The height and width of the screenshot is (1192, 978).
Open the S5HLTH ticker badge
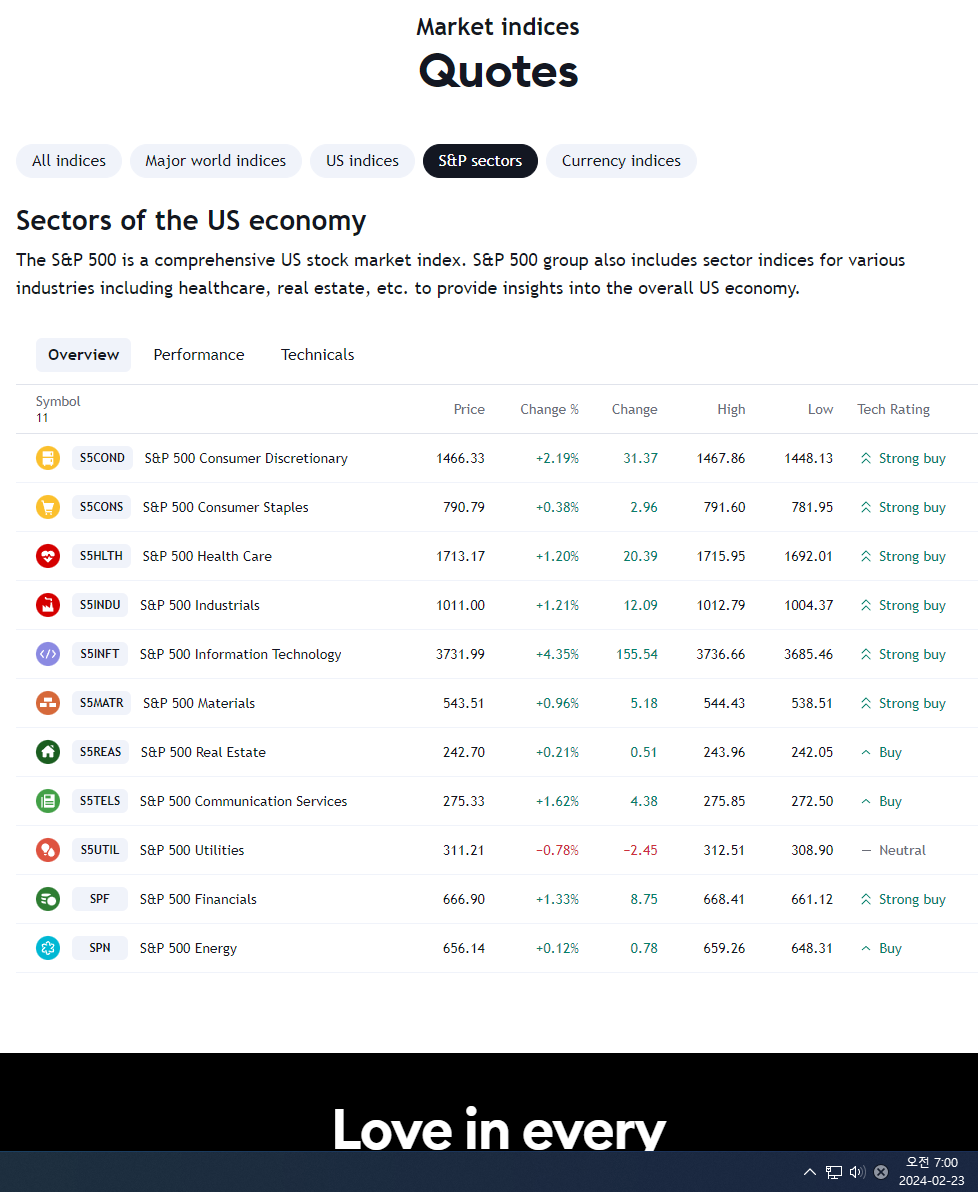click(101, 556)
